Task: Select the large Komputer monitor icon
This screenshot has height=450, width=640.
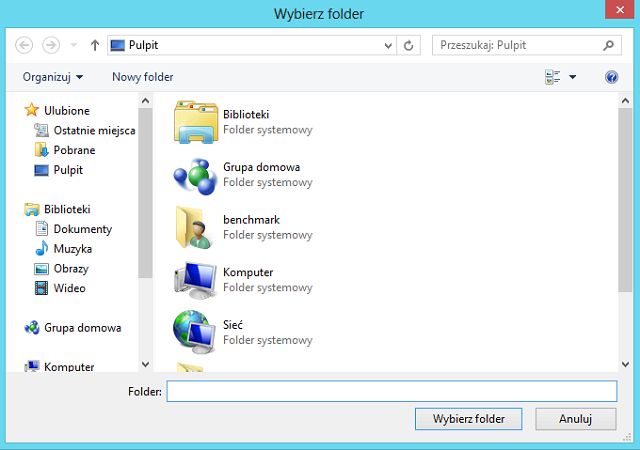Action: (x=195, y=280)
